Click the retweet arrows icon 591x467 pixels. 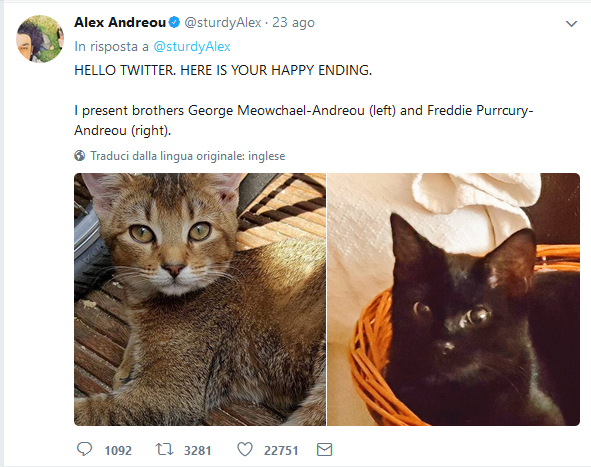click(164, 449)
